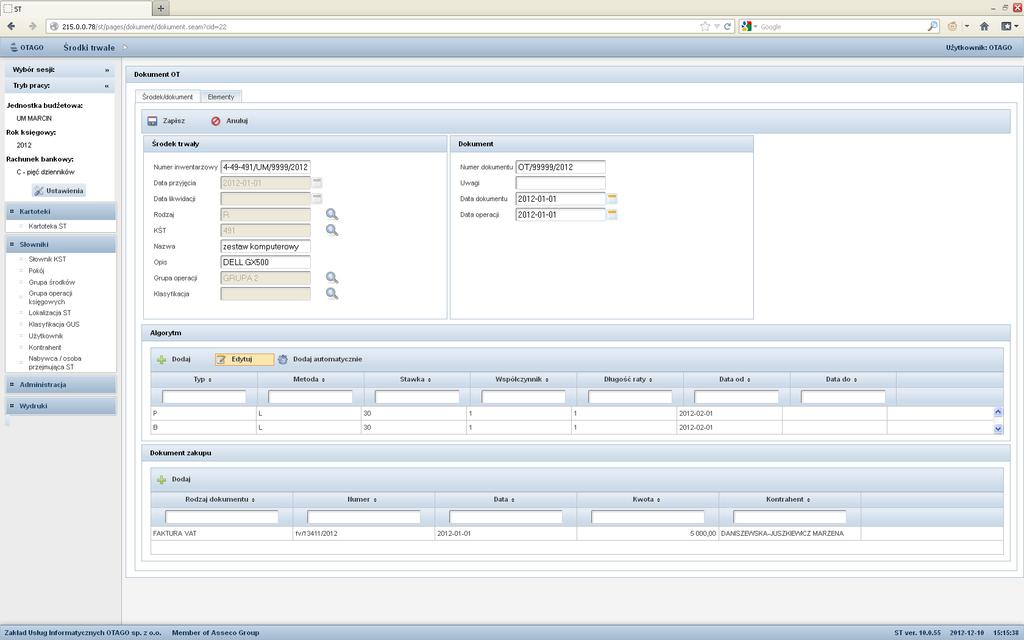Click the Zapisz save icon
The width and height of the screenshot is (1024, 640).
(152, 121)
